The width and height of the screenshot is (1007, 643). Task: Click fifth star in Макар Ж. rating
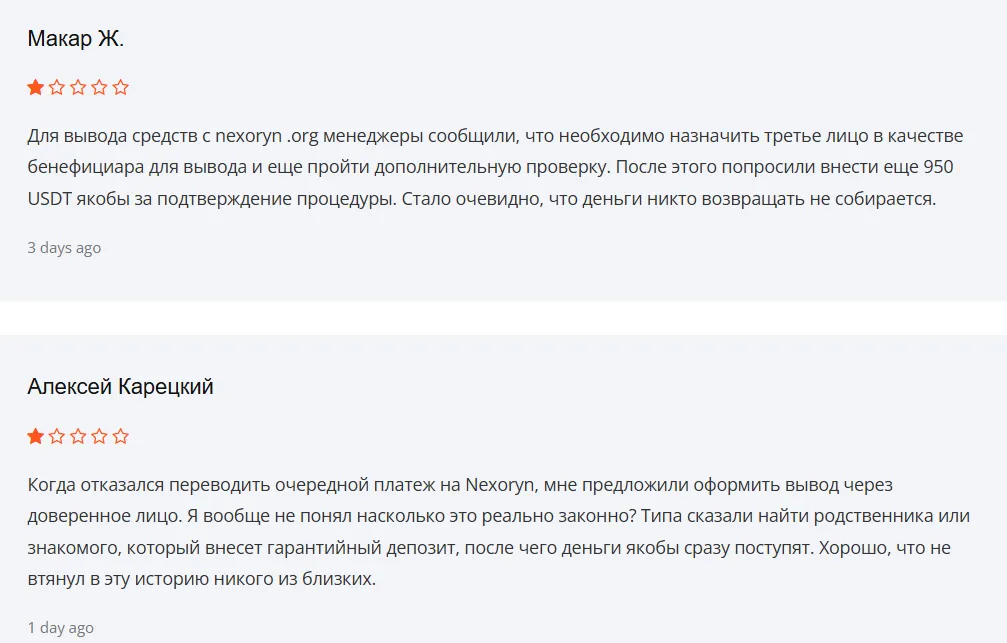point(120,87)
